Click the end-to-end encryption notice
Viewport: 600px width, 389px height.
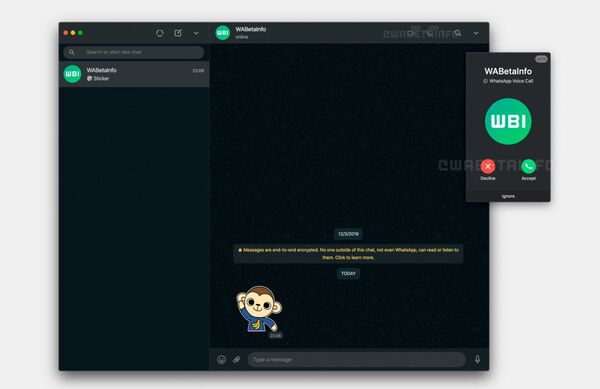[x=348, y=254]
